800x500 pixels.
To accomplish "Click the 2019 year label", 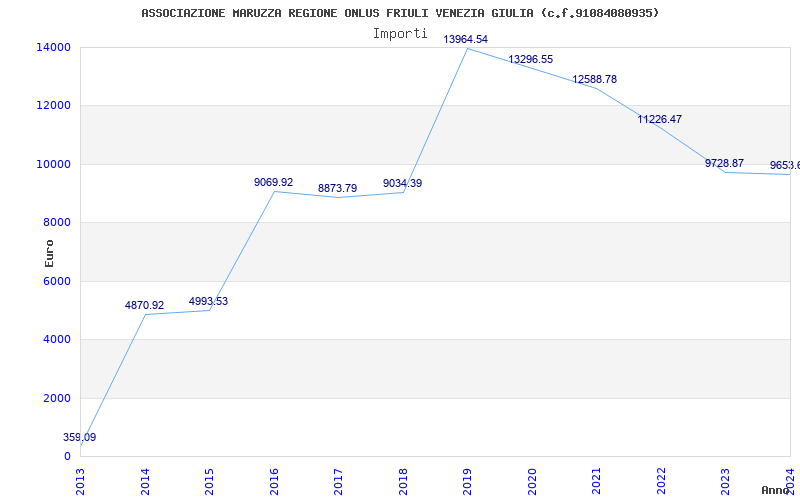I will tap(467, 481).
